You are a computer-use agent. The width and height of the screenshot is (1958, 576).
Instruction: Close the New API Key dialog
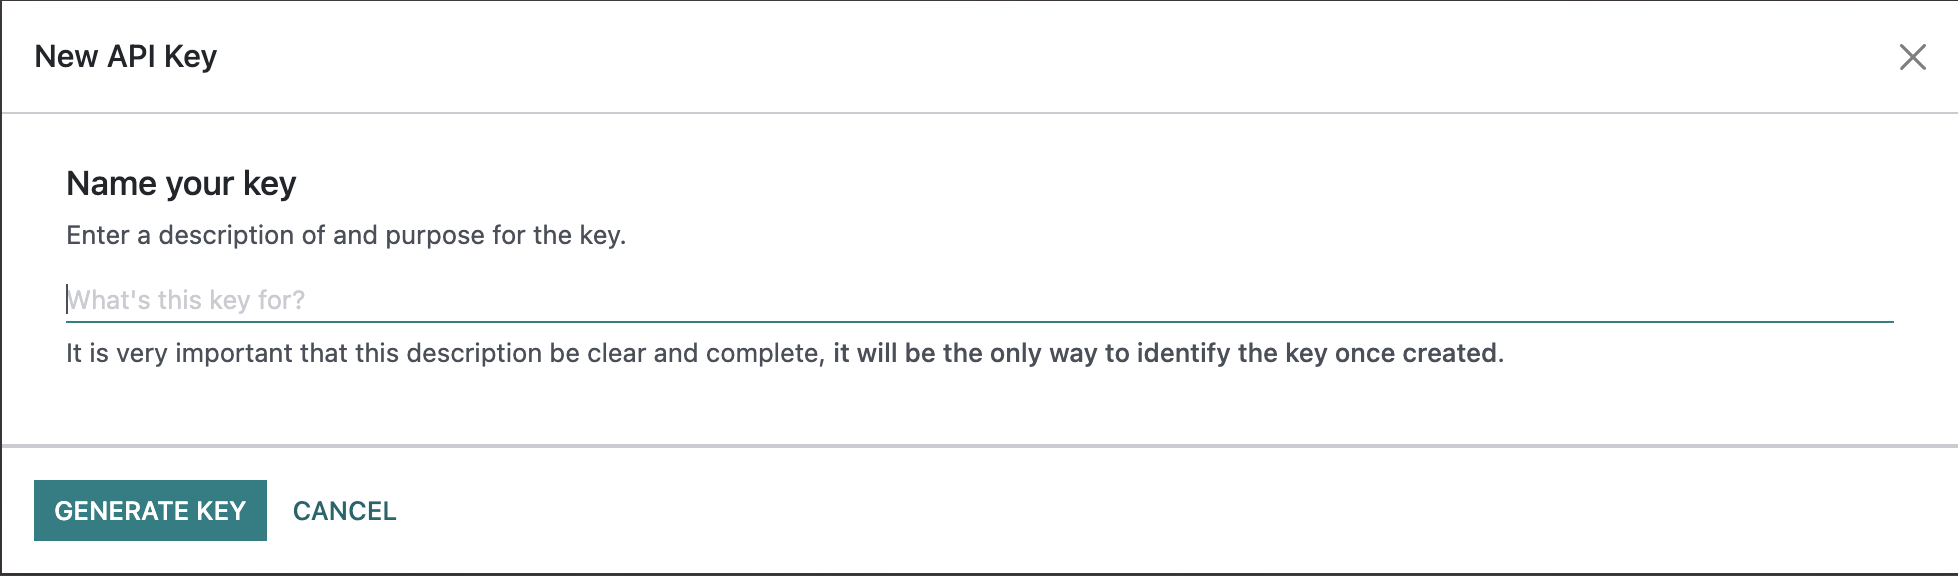point(1912,57)
